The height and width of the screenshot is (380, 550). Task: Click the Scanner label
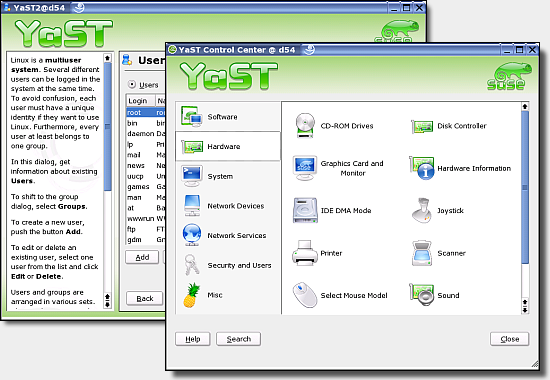point(451,253)
